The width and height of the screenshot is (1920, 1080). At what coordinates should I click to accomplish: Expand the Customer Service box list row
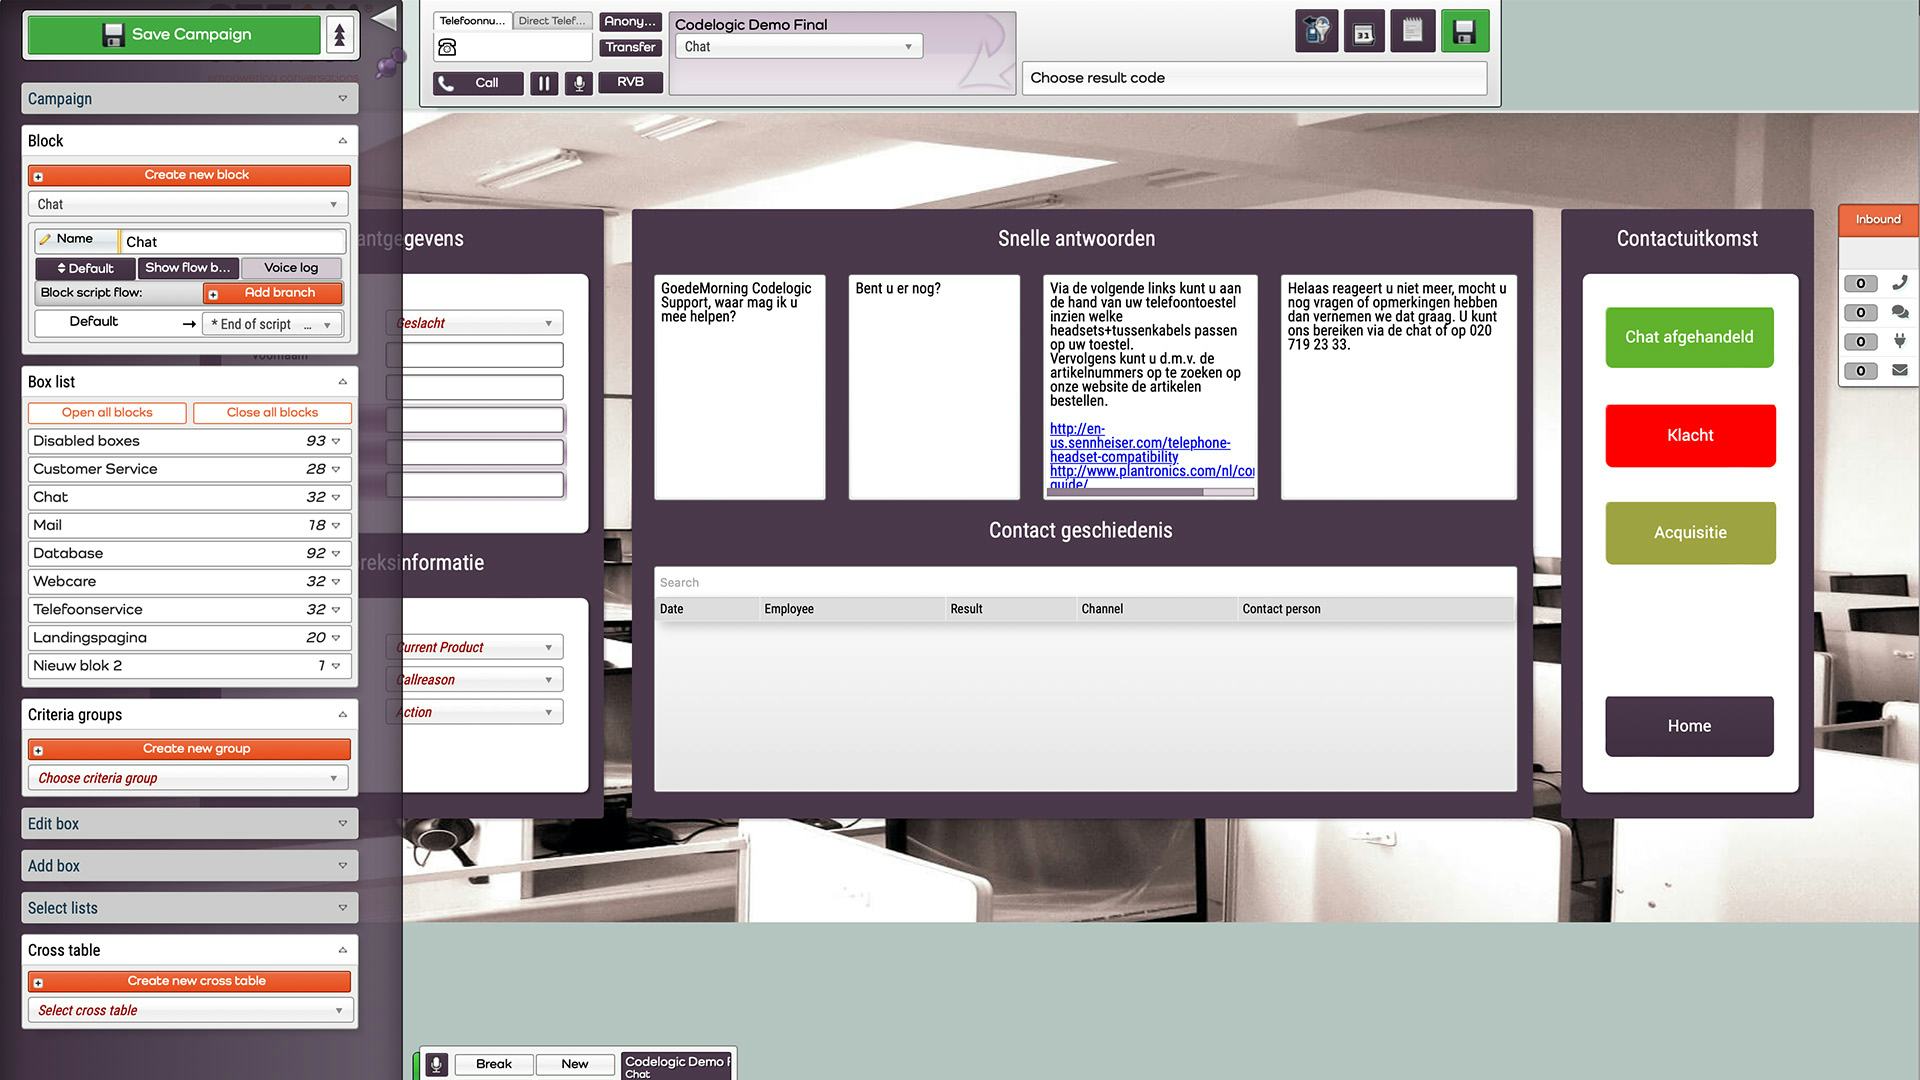pos(188,469)
